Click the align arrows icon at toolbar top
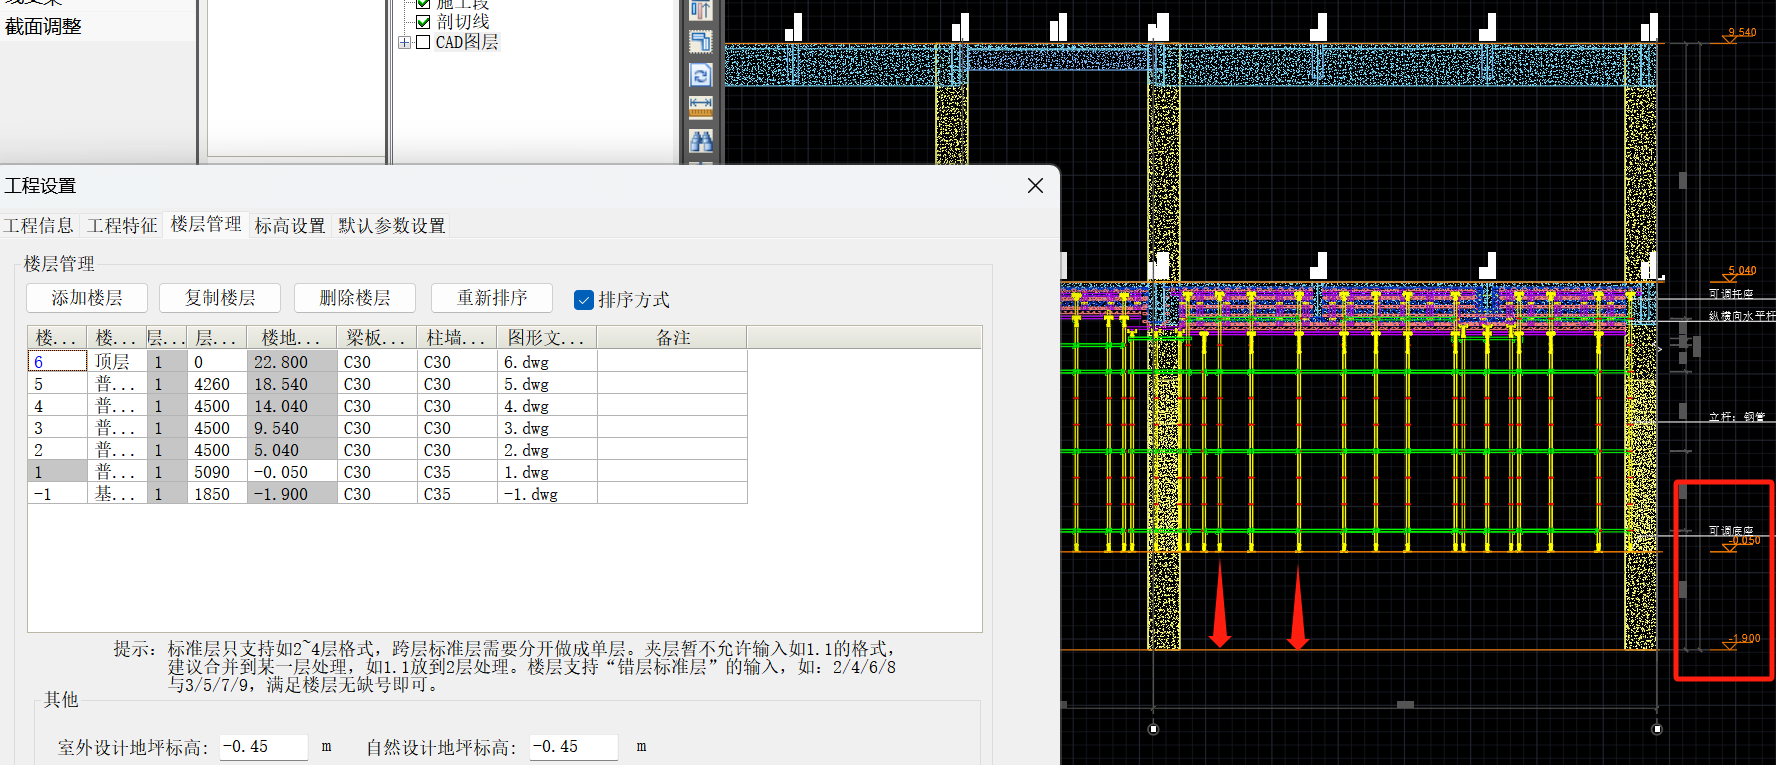 [701, 10]
